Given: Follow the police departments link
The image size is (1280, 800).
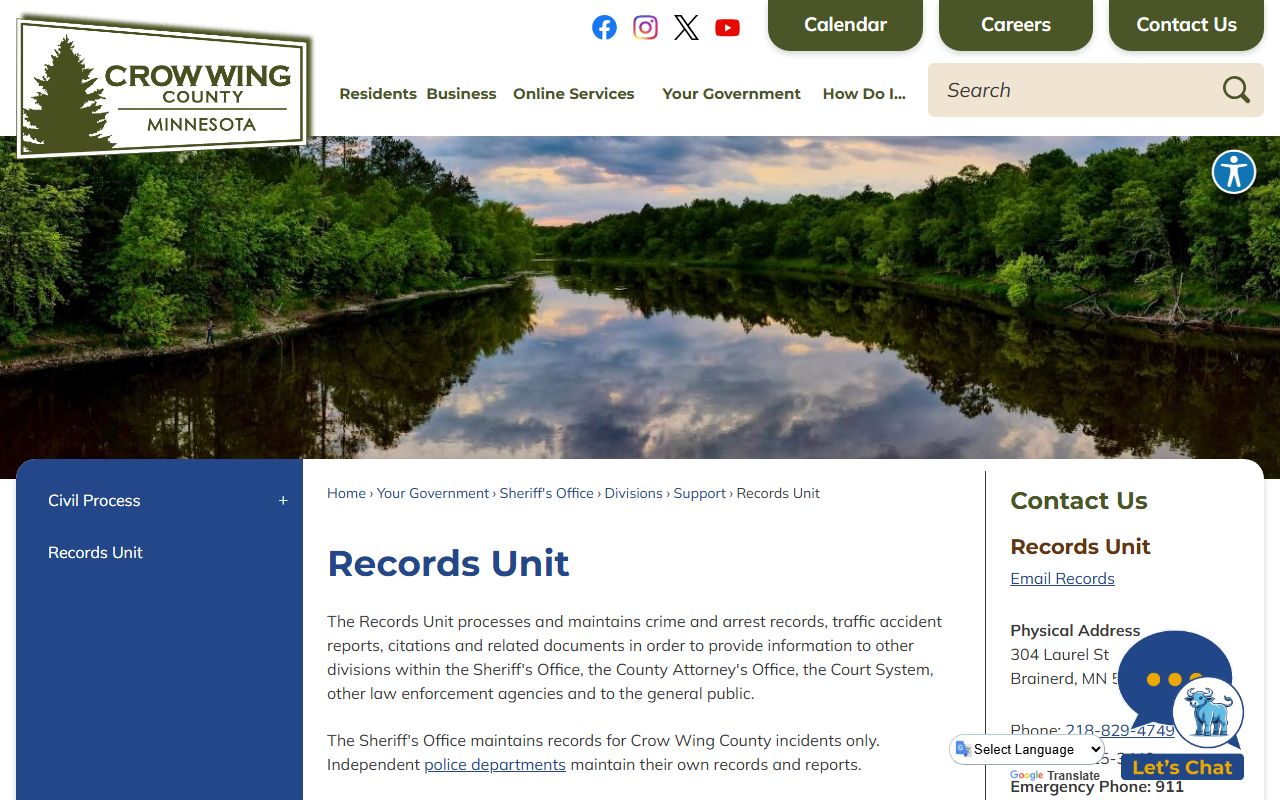Looking at the screenshot, I should coord(495,765).
